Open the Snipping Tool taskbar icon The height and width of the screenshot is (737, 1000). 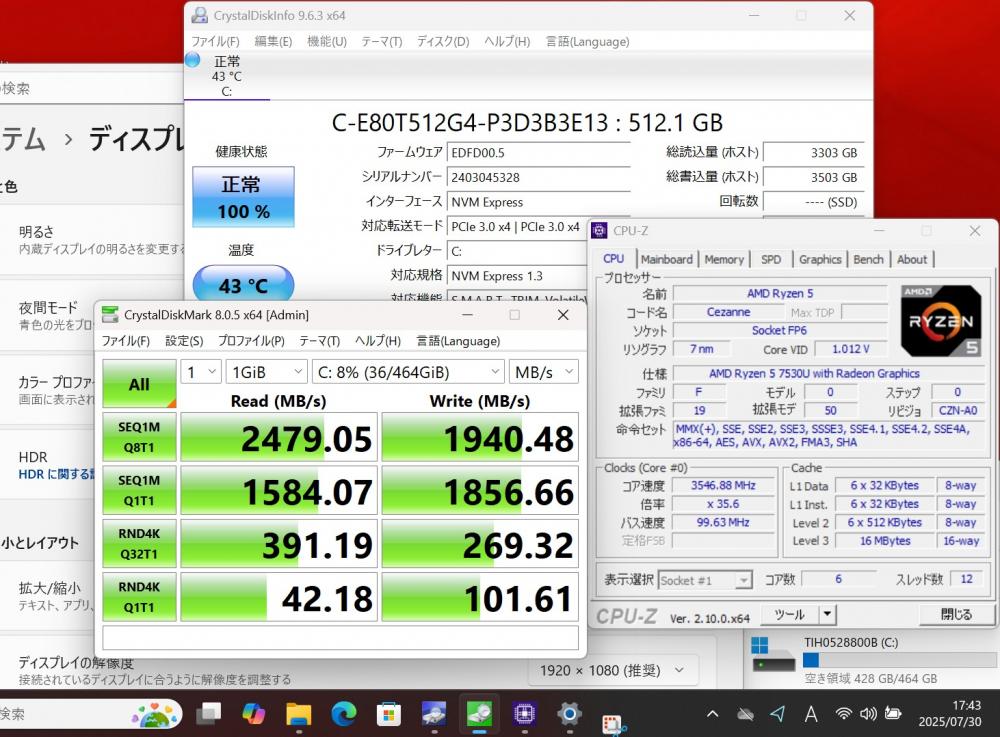(614, 724)
